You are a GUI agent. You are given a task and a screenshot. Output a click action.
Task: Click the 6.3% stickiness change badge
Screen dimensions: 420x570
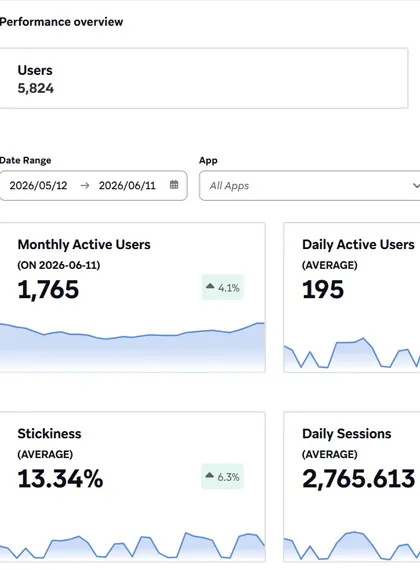coord(223,477)
